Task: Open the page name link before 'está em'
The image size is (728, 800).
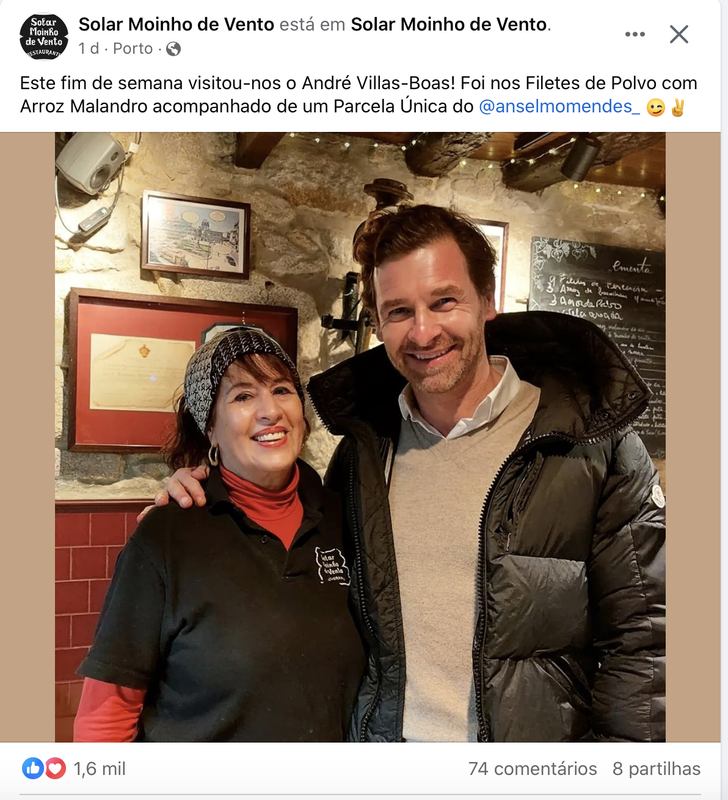Action: point(176,24)
